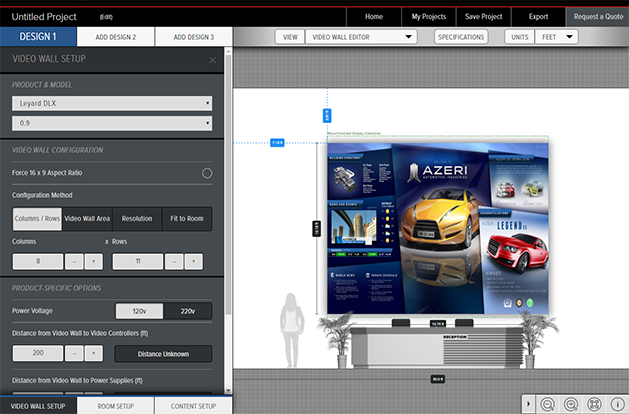Viewport: 629px width, 414px height.
Task: Click the wall height dimension label
Action: 317,229
